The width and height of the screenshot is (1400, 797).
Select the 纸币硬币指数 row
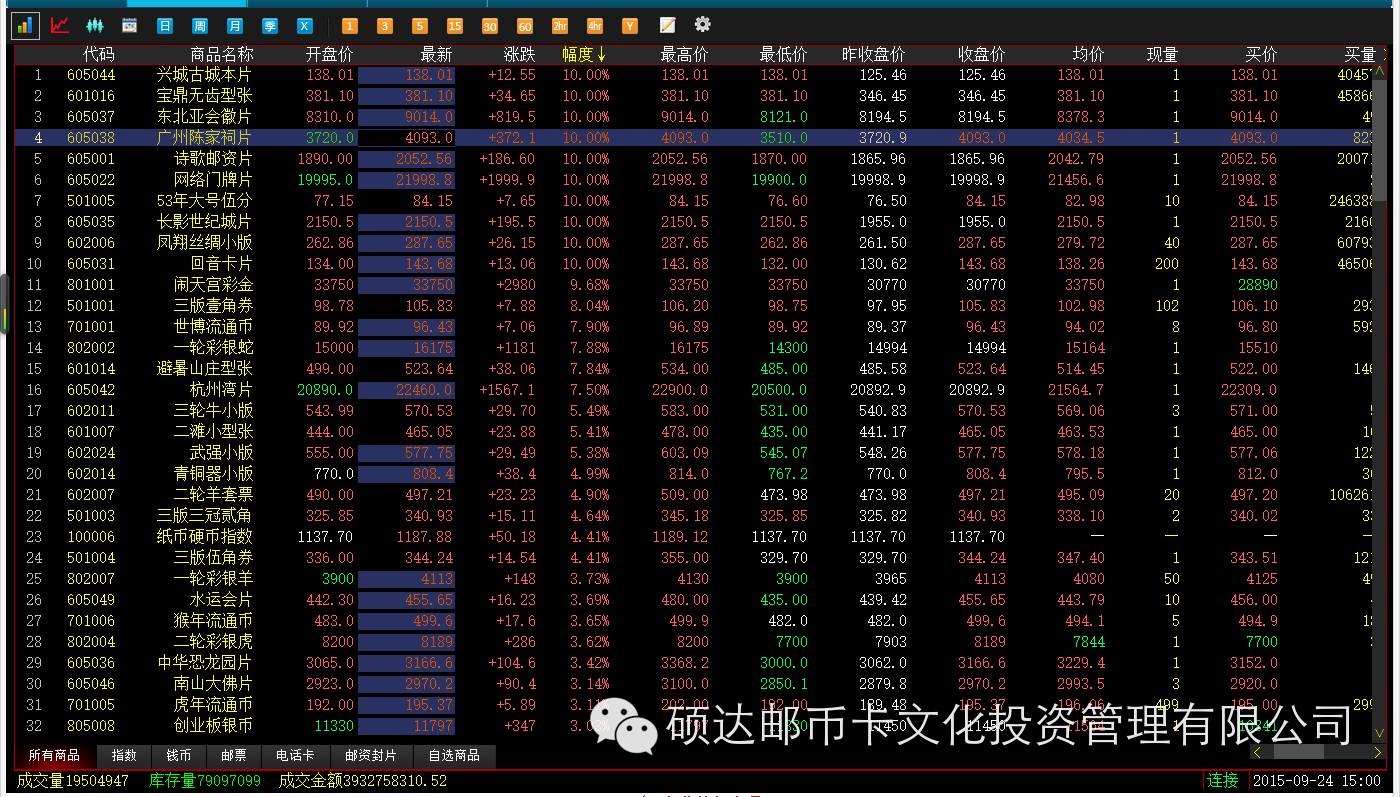(695, 537)
